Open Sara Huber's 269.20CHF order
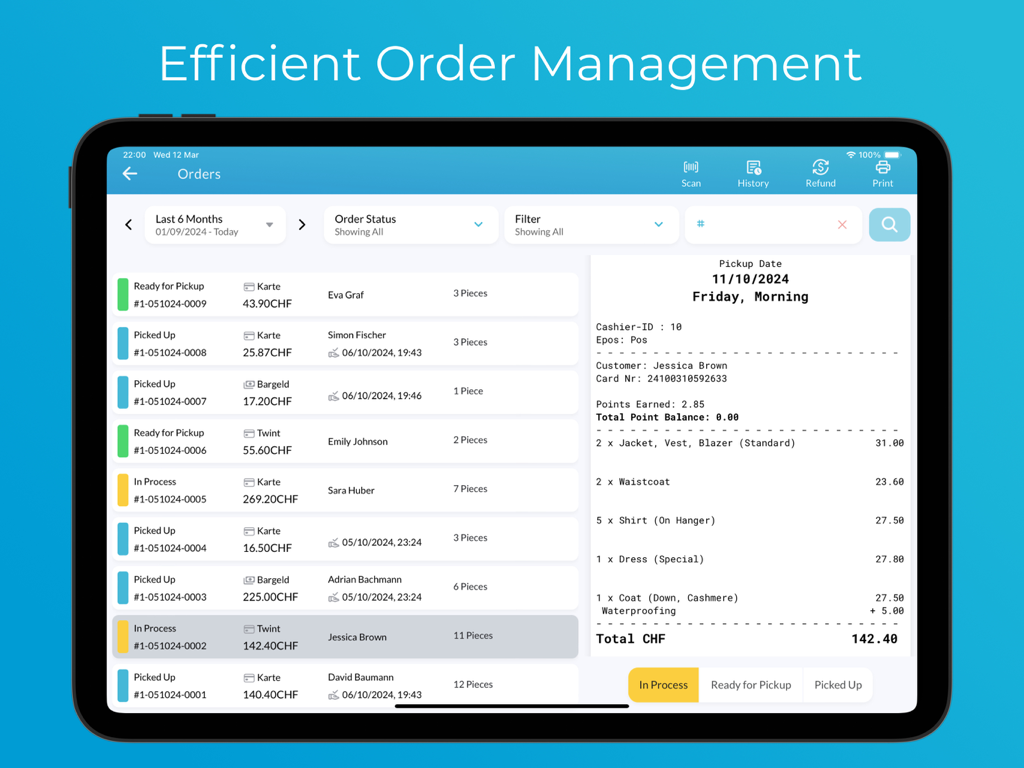This screenshot has height=768, width=1024. click(x=345, y=490)
